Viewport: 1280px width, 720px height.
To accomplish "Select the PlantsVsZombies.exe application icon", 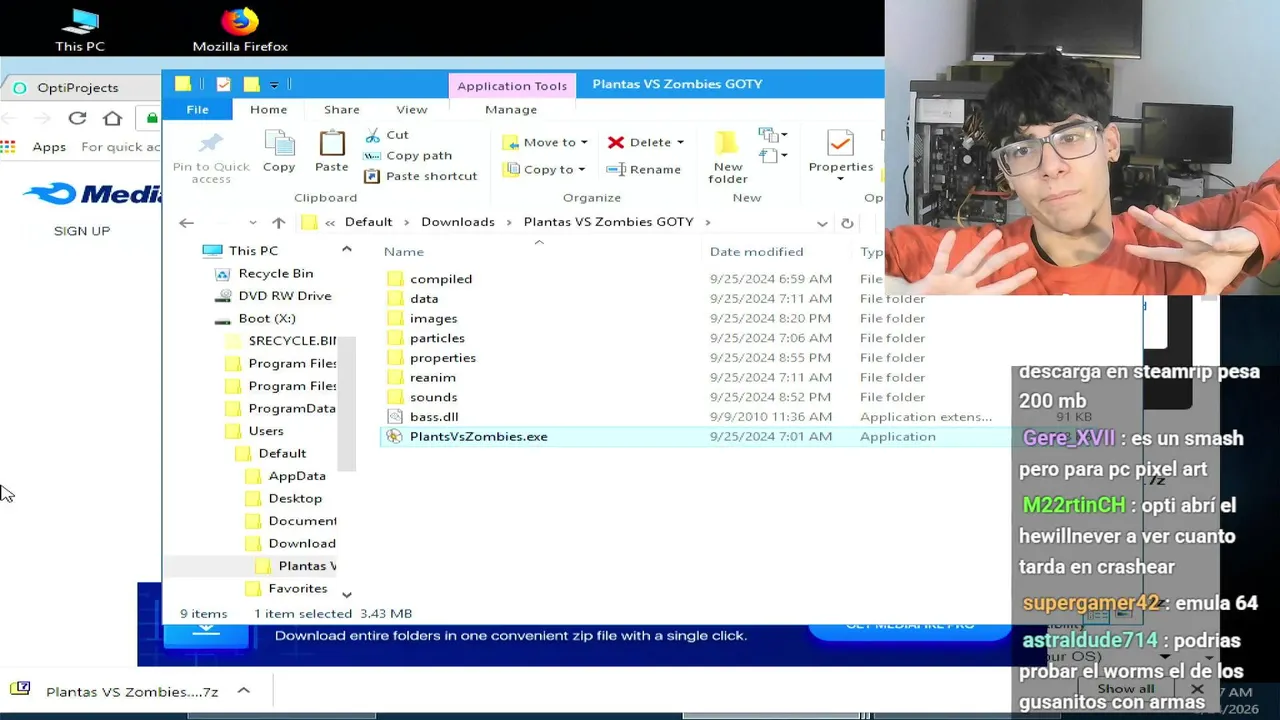I will click(x=394, y=437).
